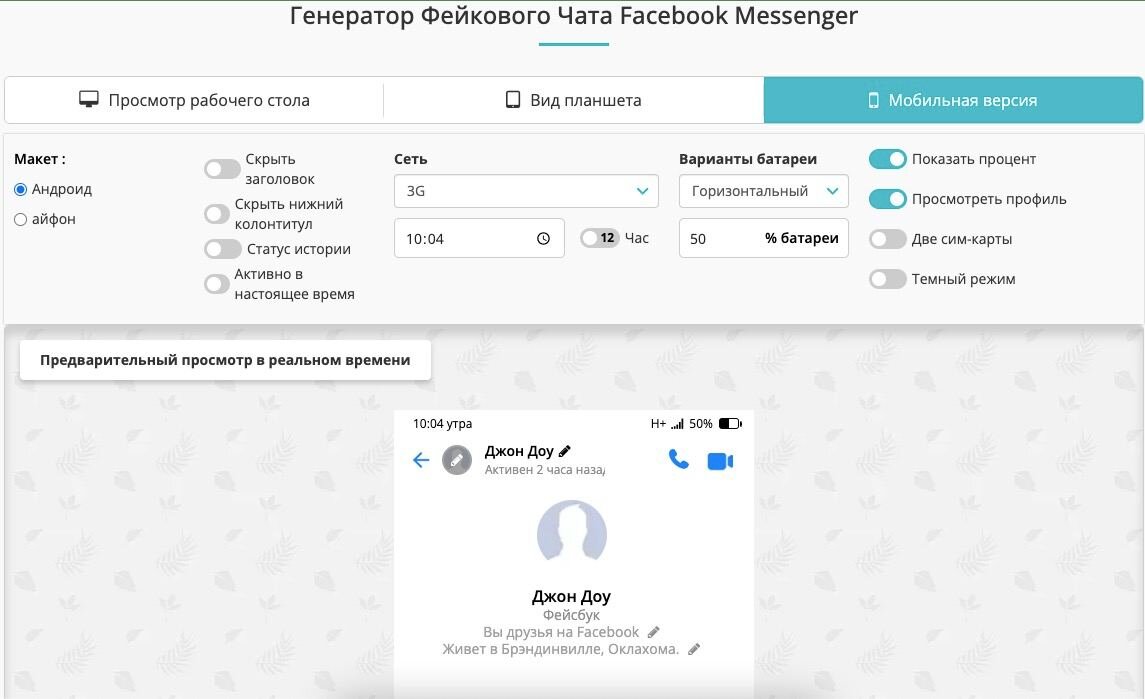Toggle Активно в настоящее время switch
The width and height of the screenshot is (1145, 699).
click(x=217, y=284)
